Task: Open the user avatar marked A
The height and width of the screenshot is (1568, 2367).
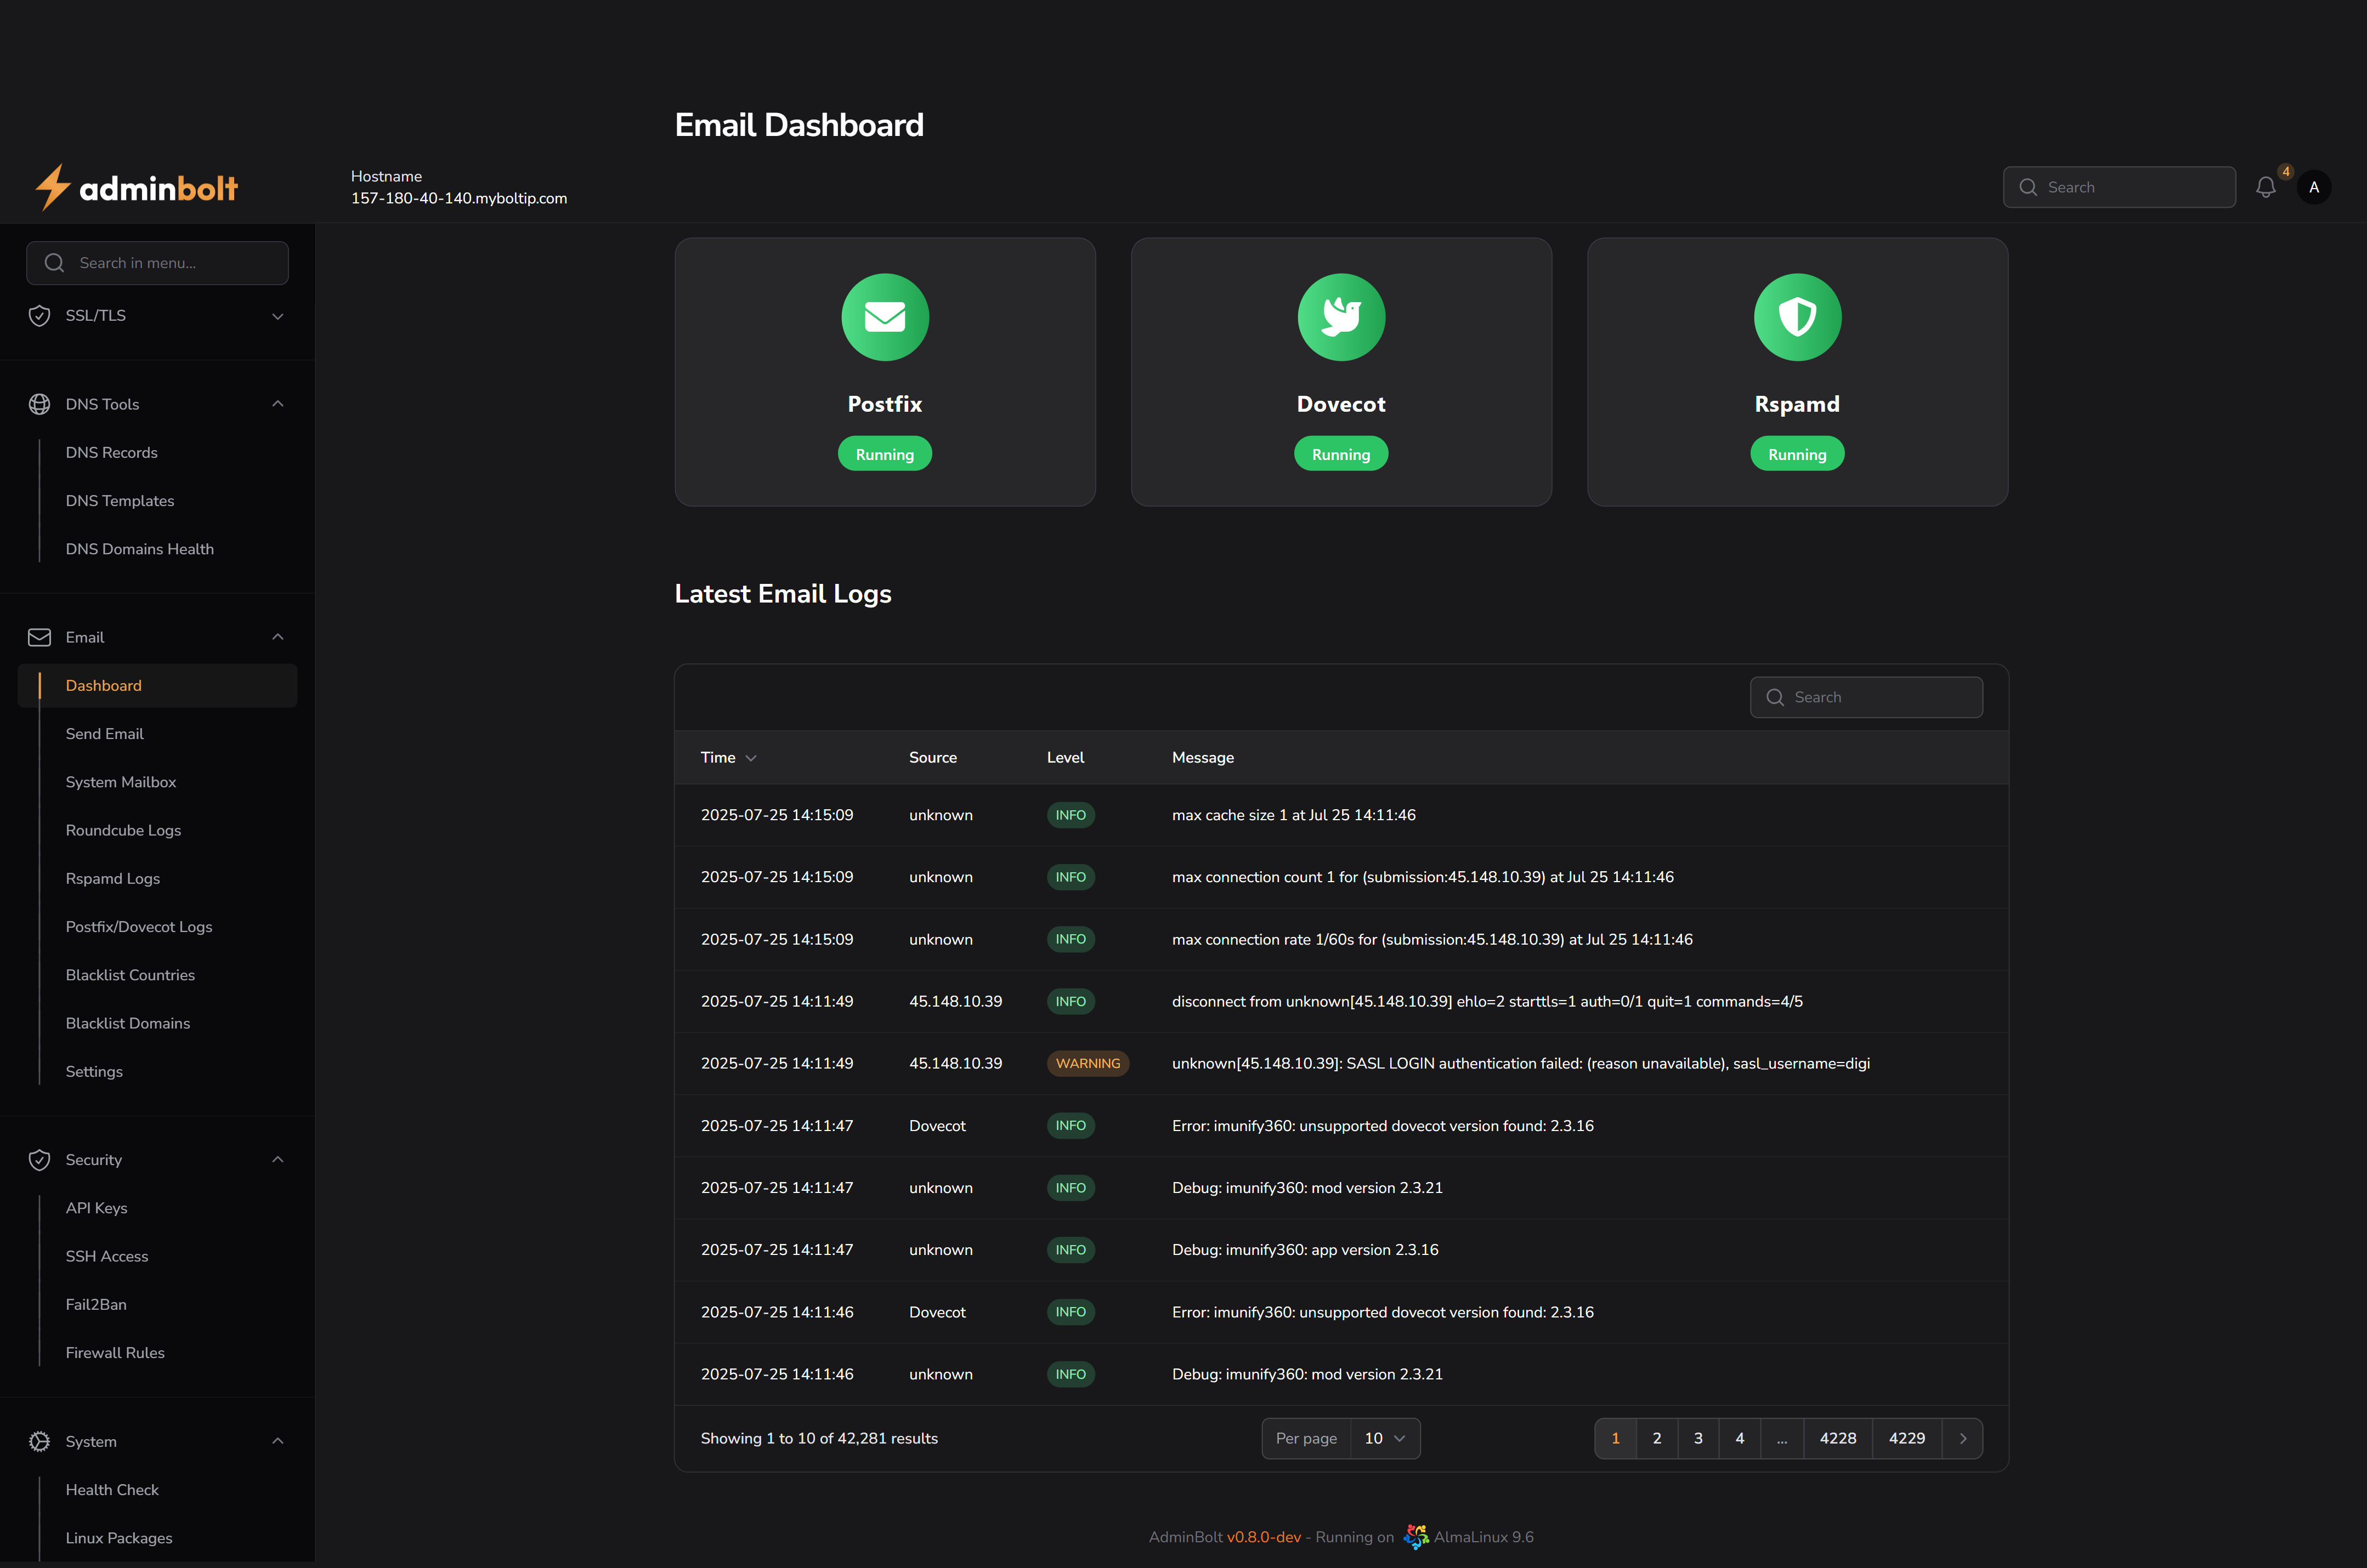Action: point(2313,186)
